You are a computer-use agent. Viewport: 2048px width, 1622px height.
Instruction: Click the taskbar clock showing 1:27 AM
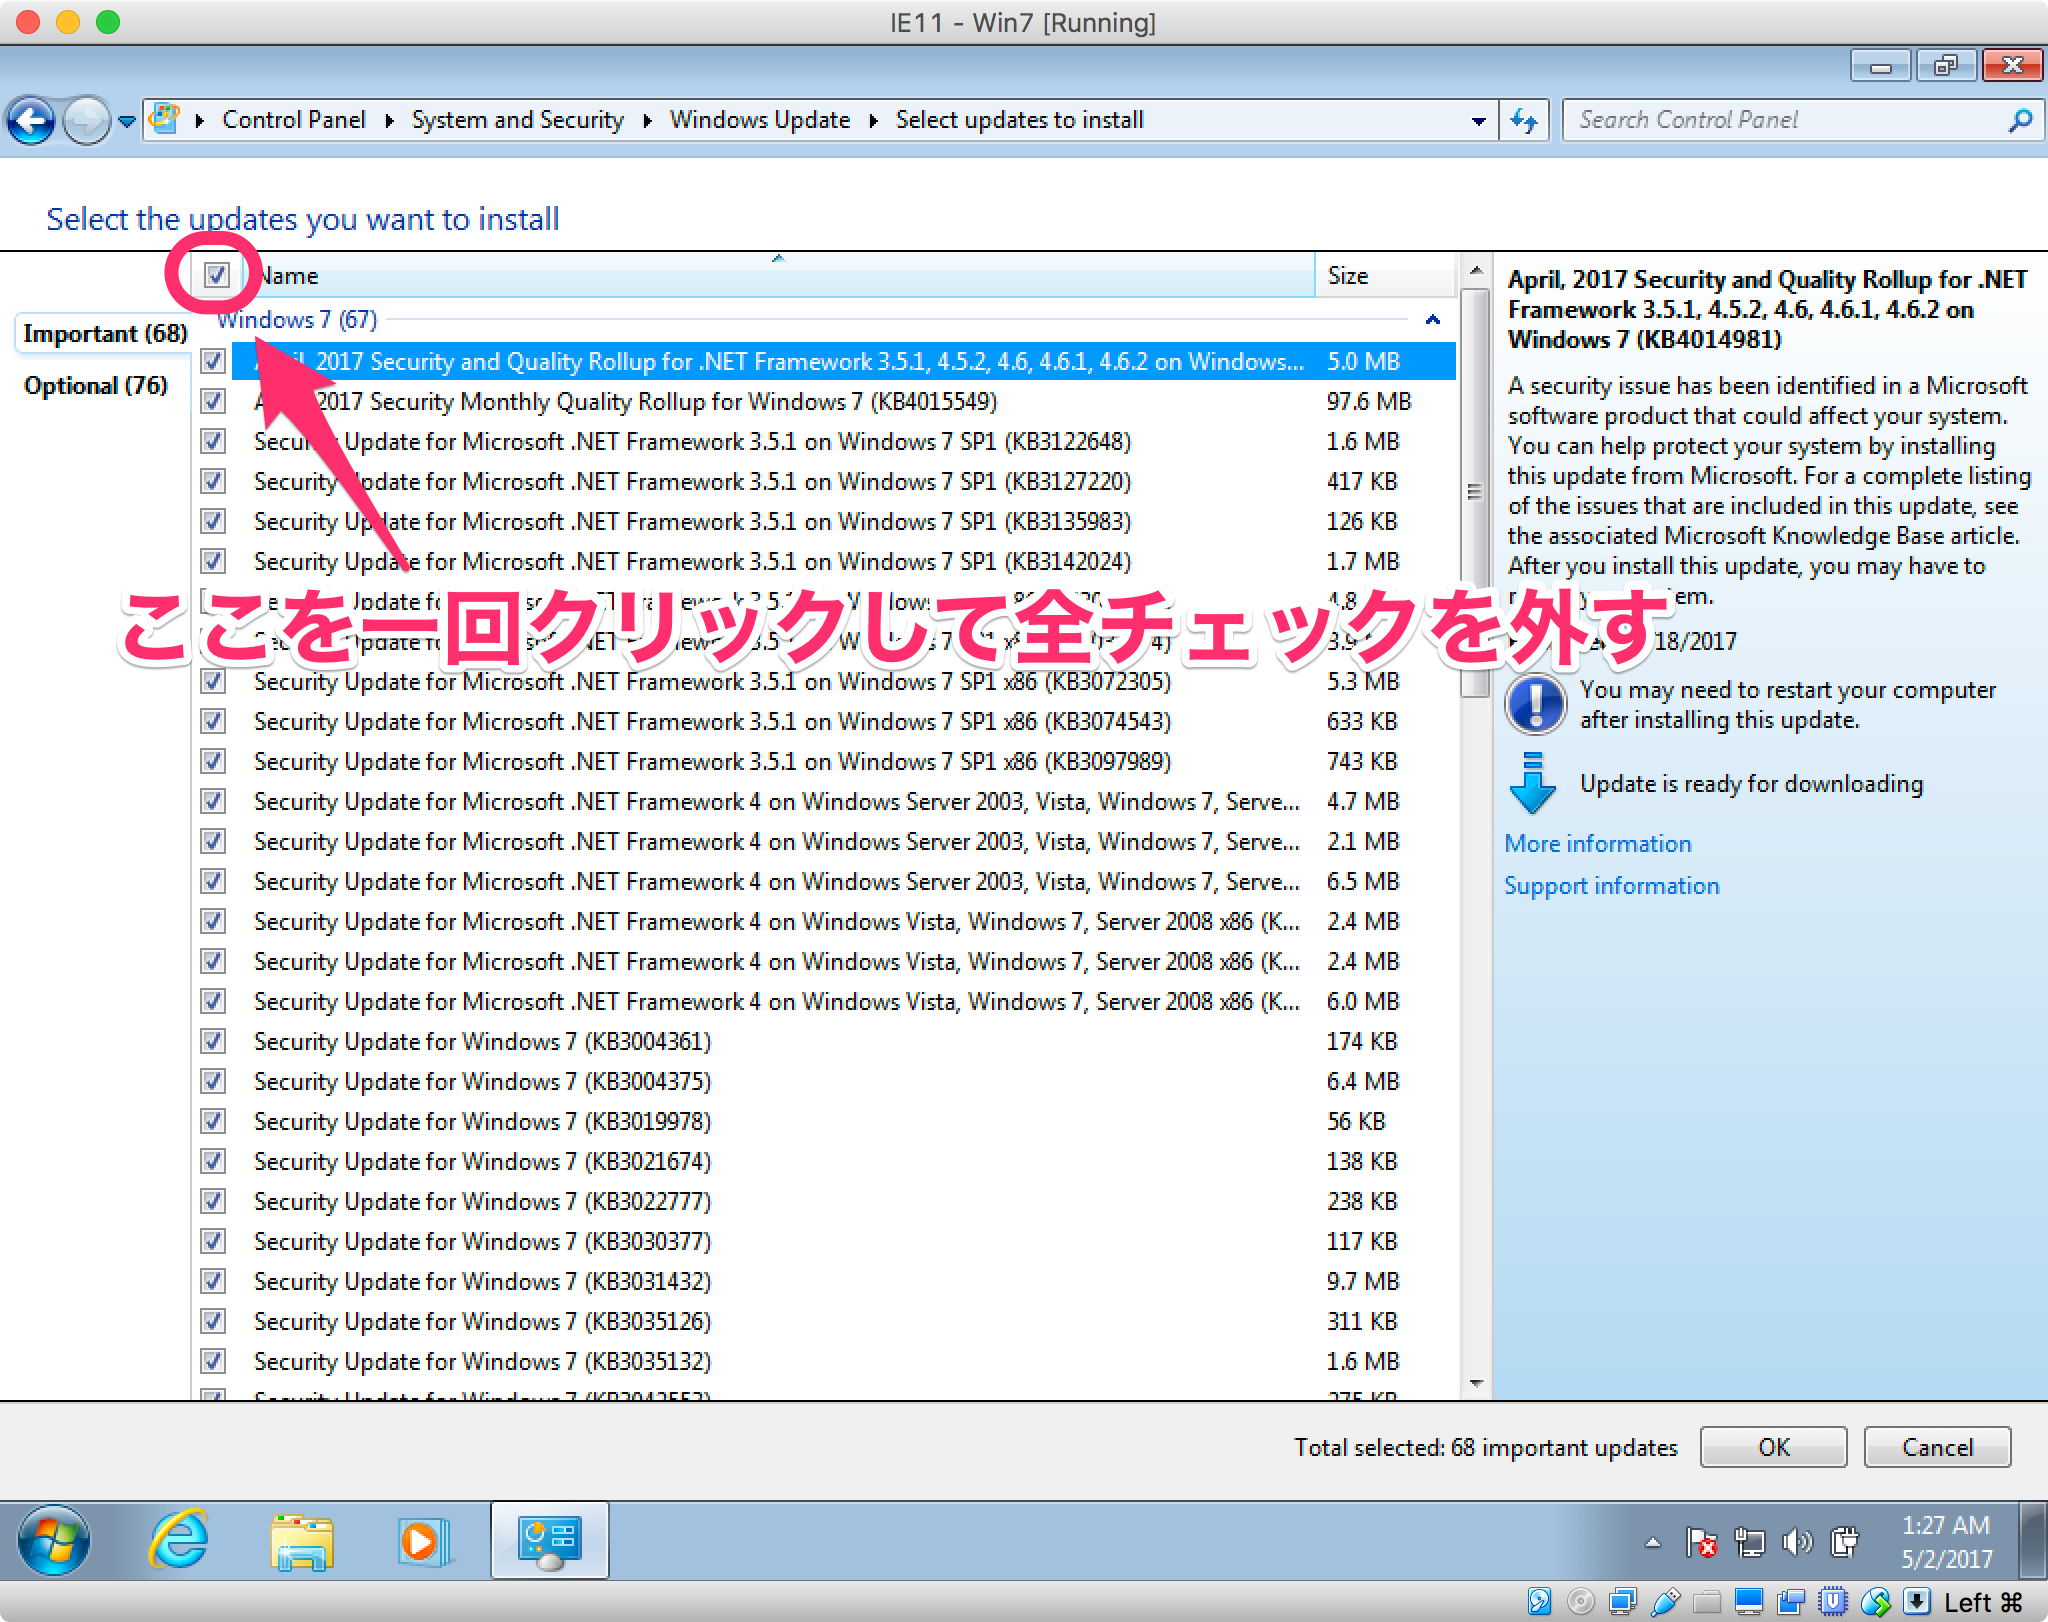pyautogui.click(x=1946, y=1542)
